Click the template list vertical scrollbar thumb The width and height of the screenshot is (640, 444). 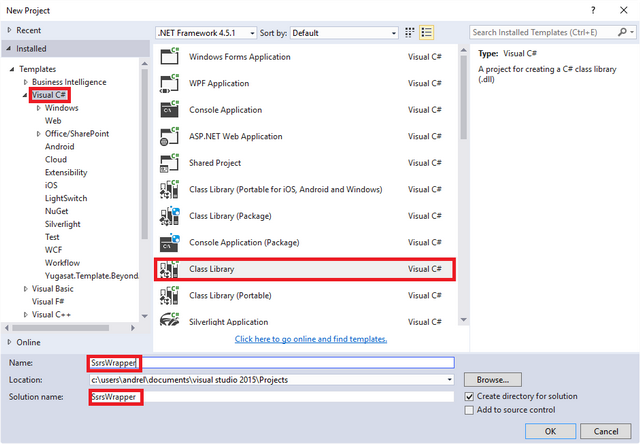tap(463, 97)
